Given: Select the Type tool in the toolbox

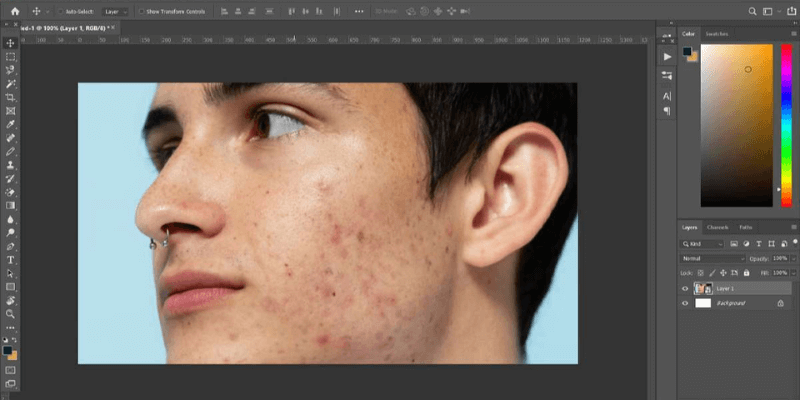Looking at the screenshot, I should (10, 259).
